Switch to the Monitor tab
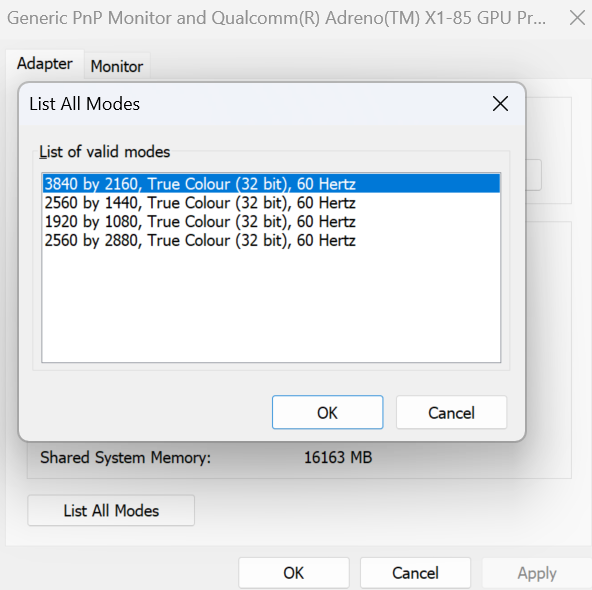Image resolution: width=592 pixels, height=590 pixels. coord(117,66)
